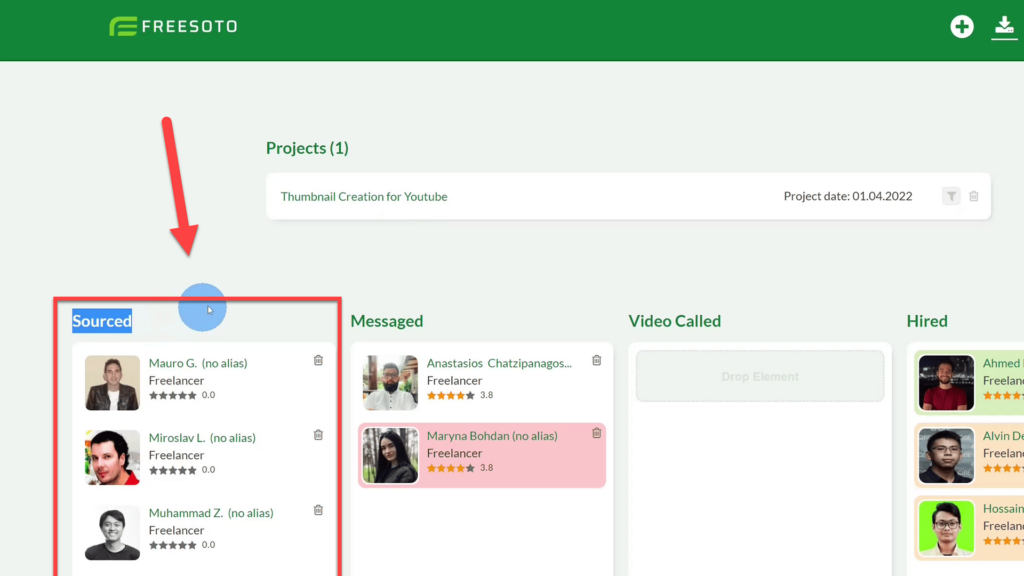Click the Freesoto logo
Viewport: 1024px width, 576px height.
coord(173,26)
